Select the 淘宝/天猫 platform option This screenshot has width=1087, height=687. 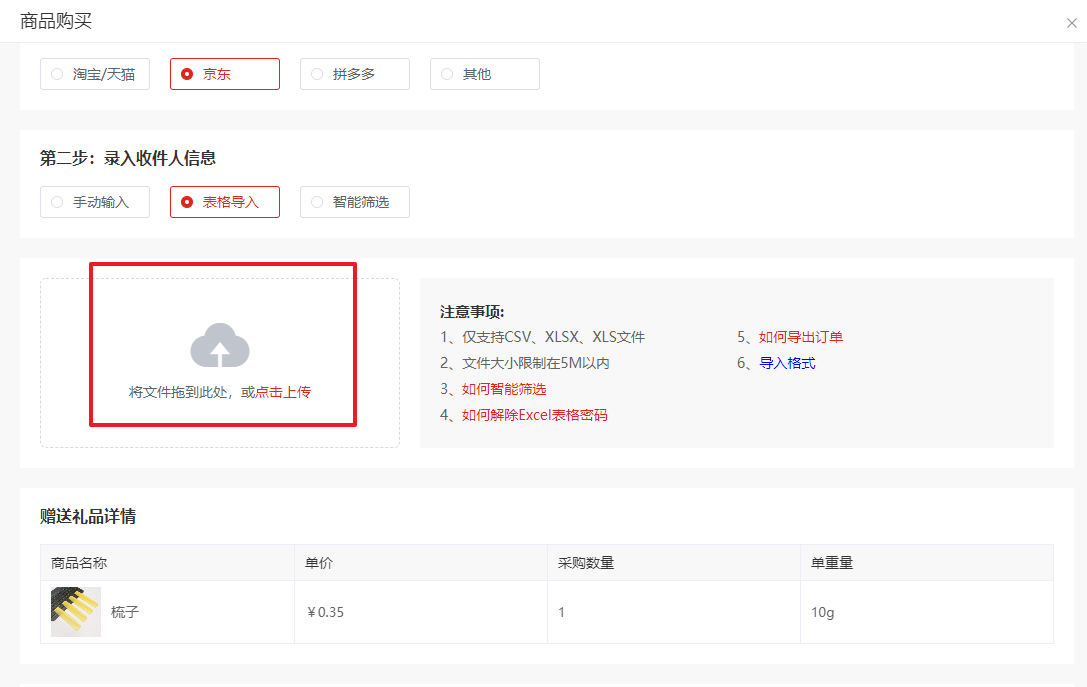click(95, 74)
